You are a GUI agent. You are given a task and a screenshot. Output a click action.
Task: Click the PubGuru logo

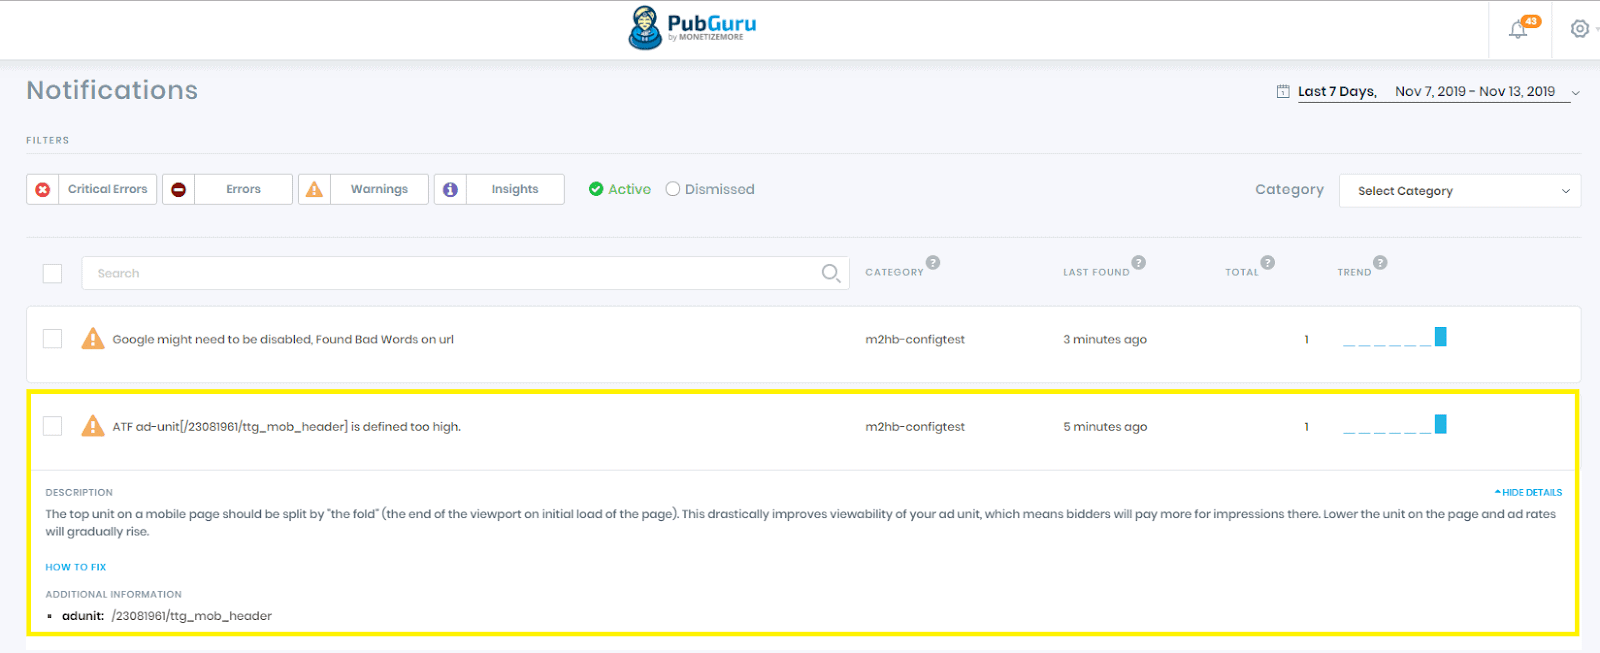pyautogui.click(x=692, y=27)
